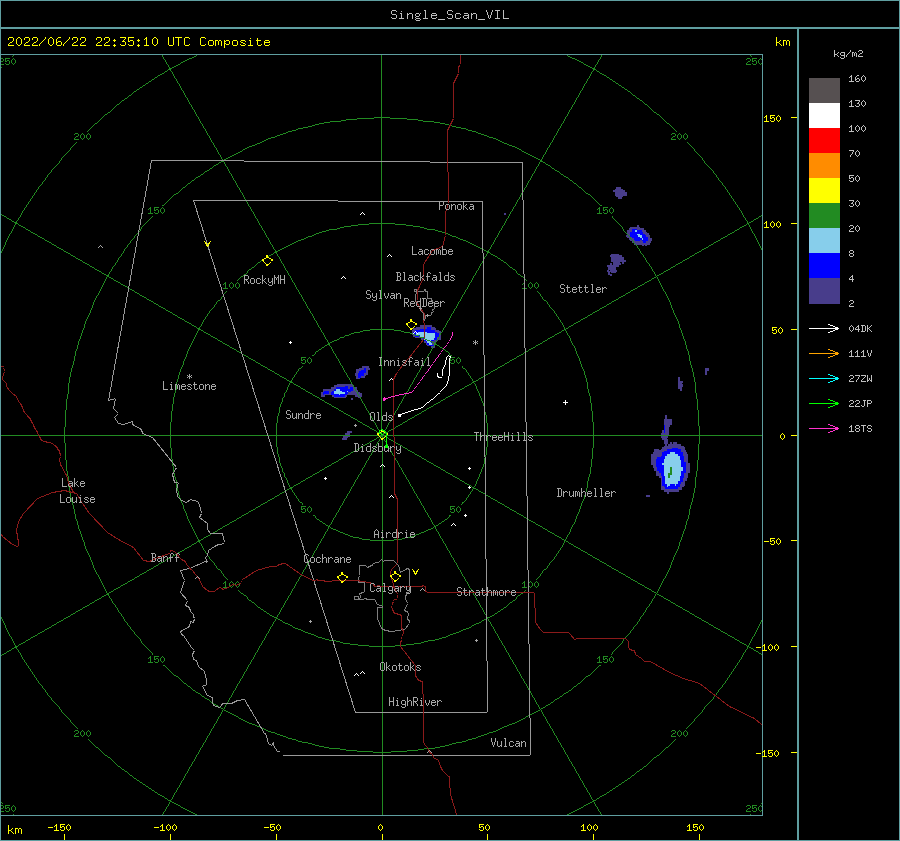Click the Ponoka town label

(x=456, y=206)
